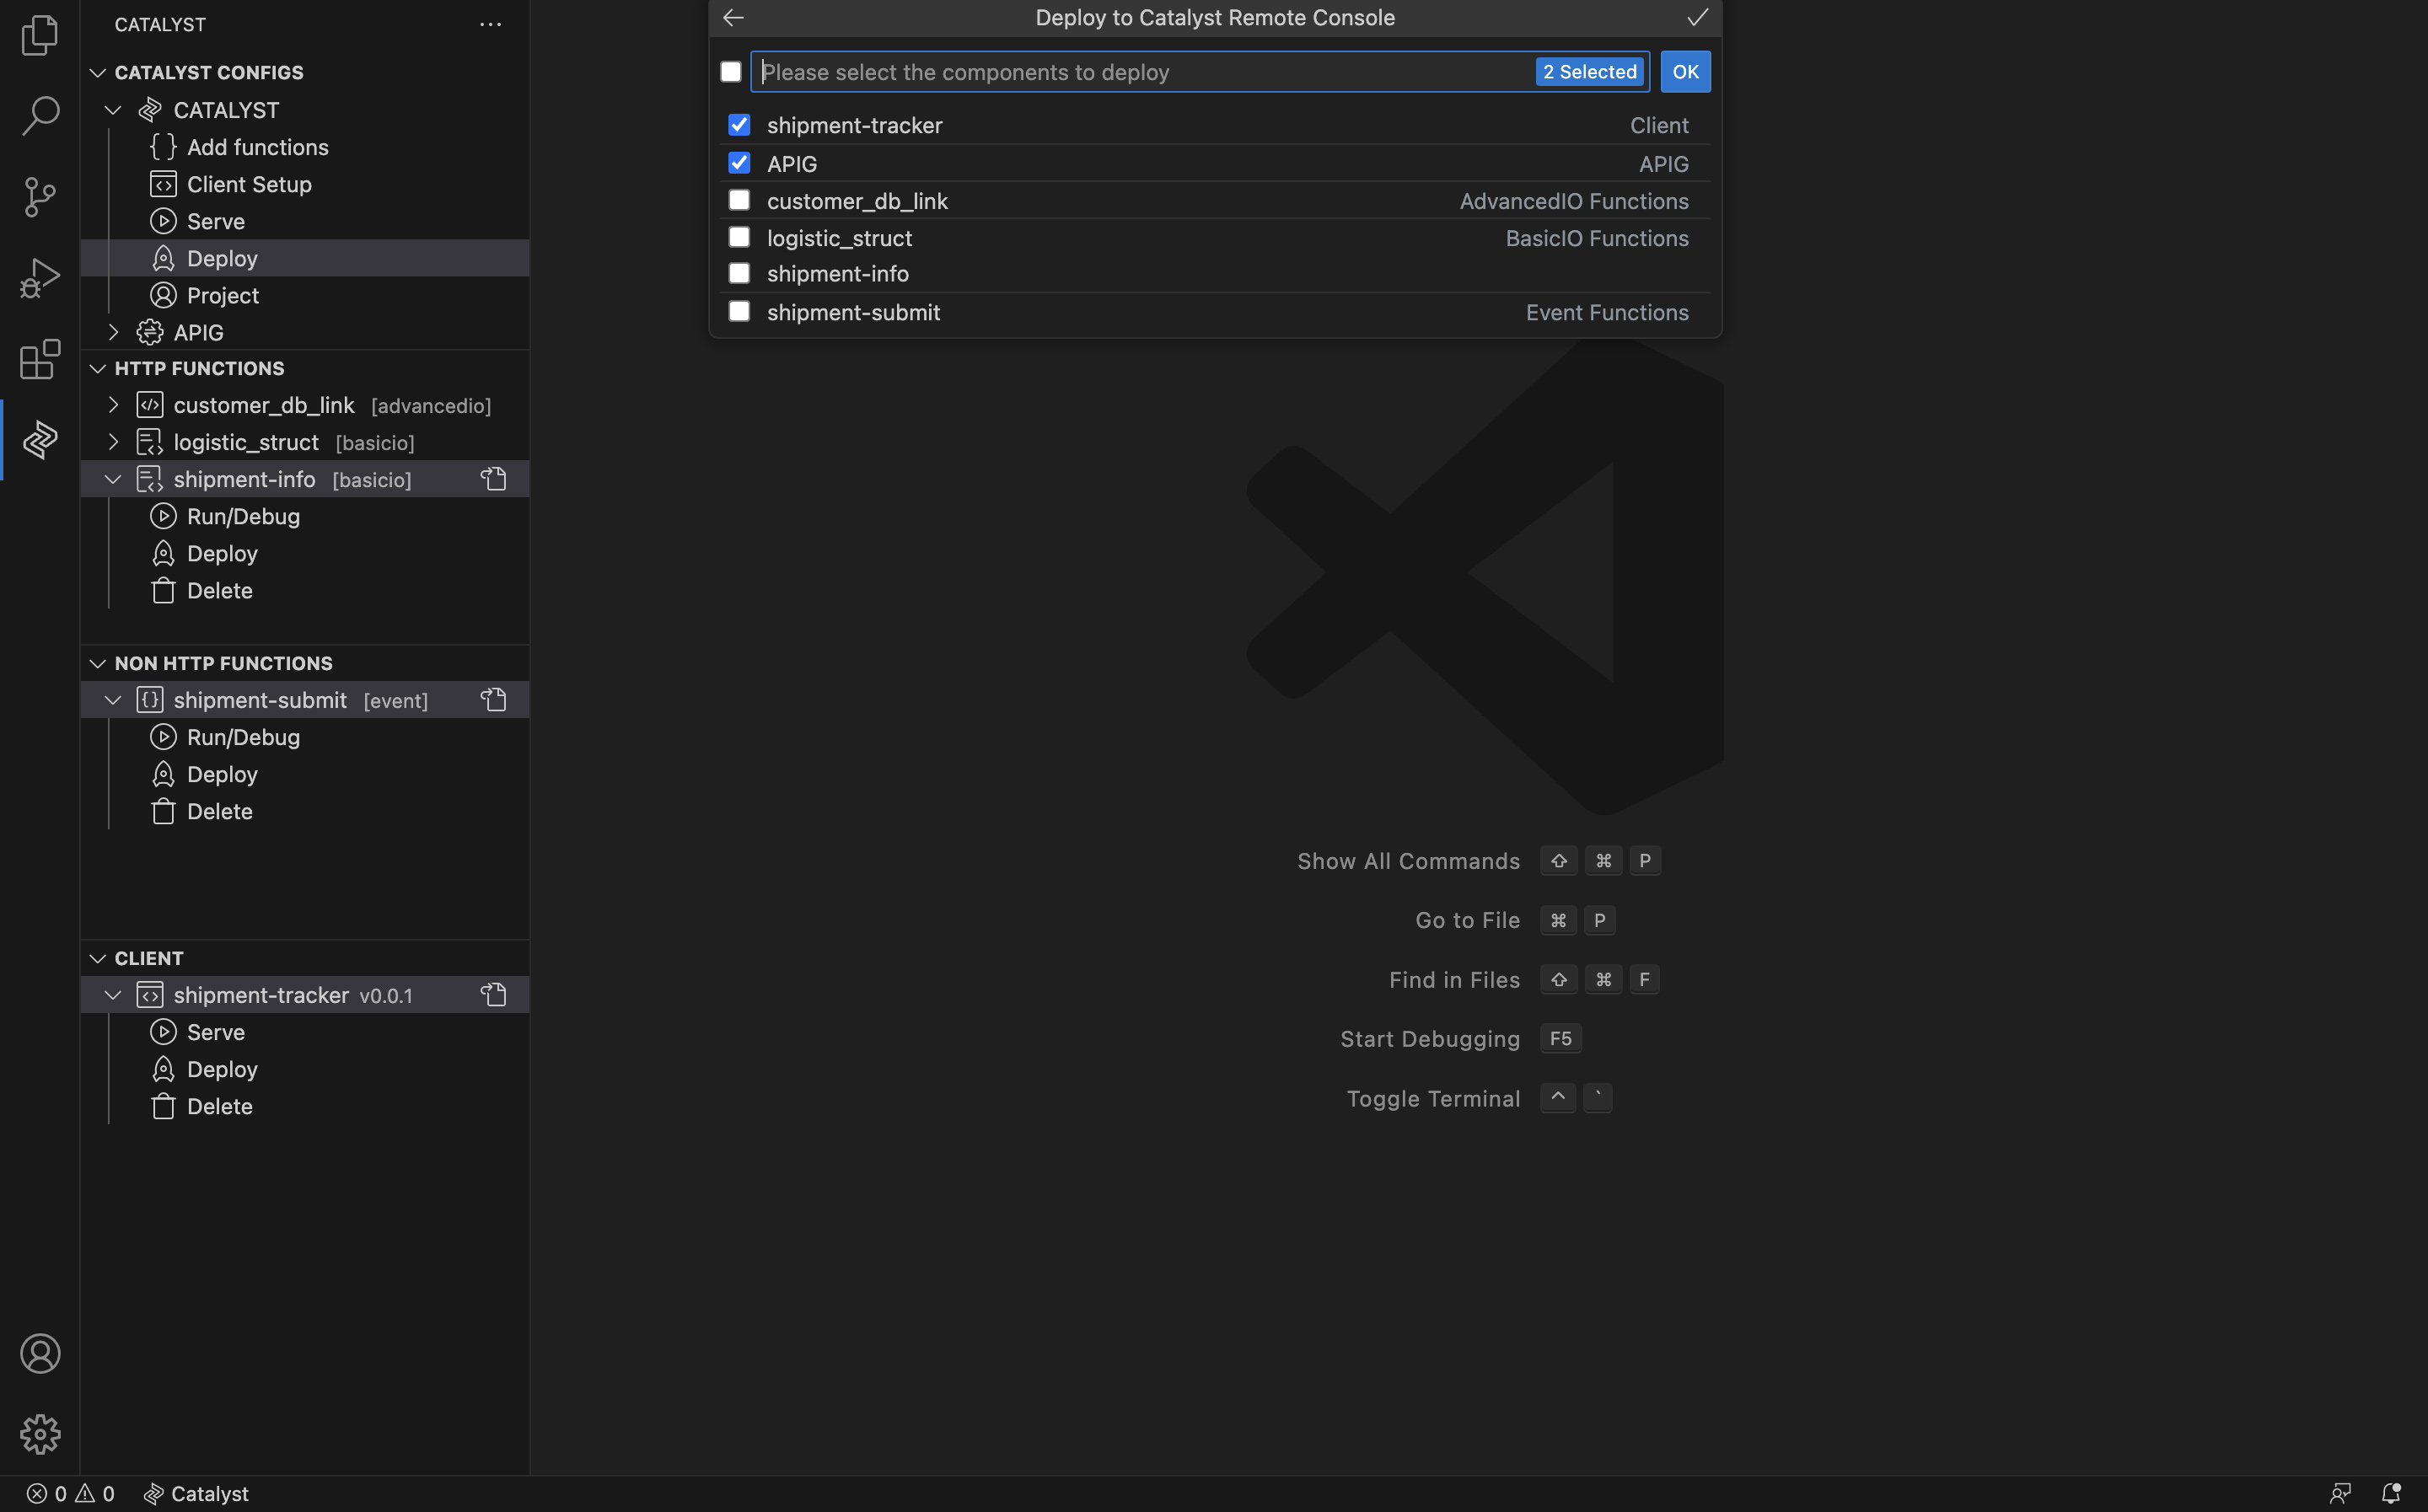Click rocket icon of Deploy under CATALYST
Image resolution: width=2428 pixels, height=1512 pixels.
click(163, 258)
